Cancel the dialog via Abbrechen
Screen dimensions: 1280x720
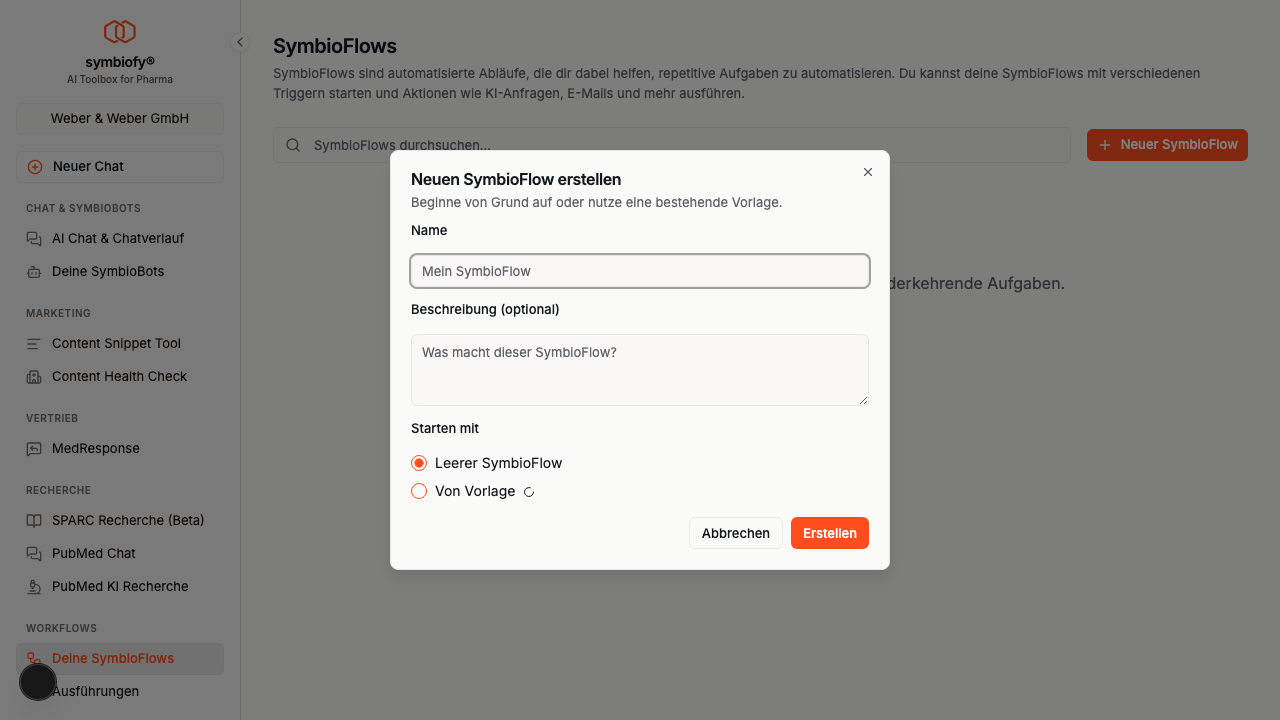pyautogui.click(x=735, y=533)
